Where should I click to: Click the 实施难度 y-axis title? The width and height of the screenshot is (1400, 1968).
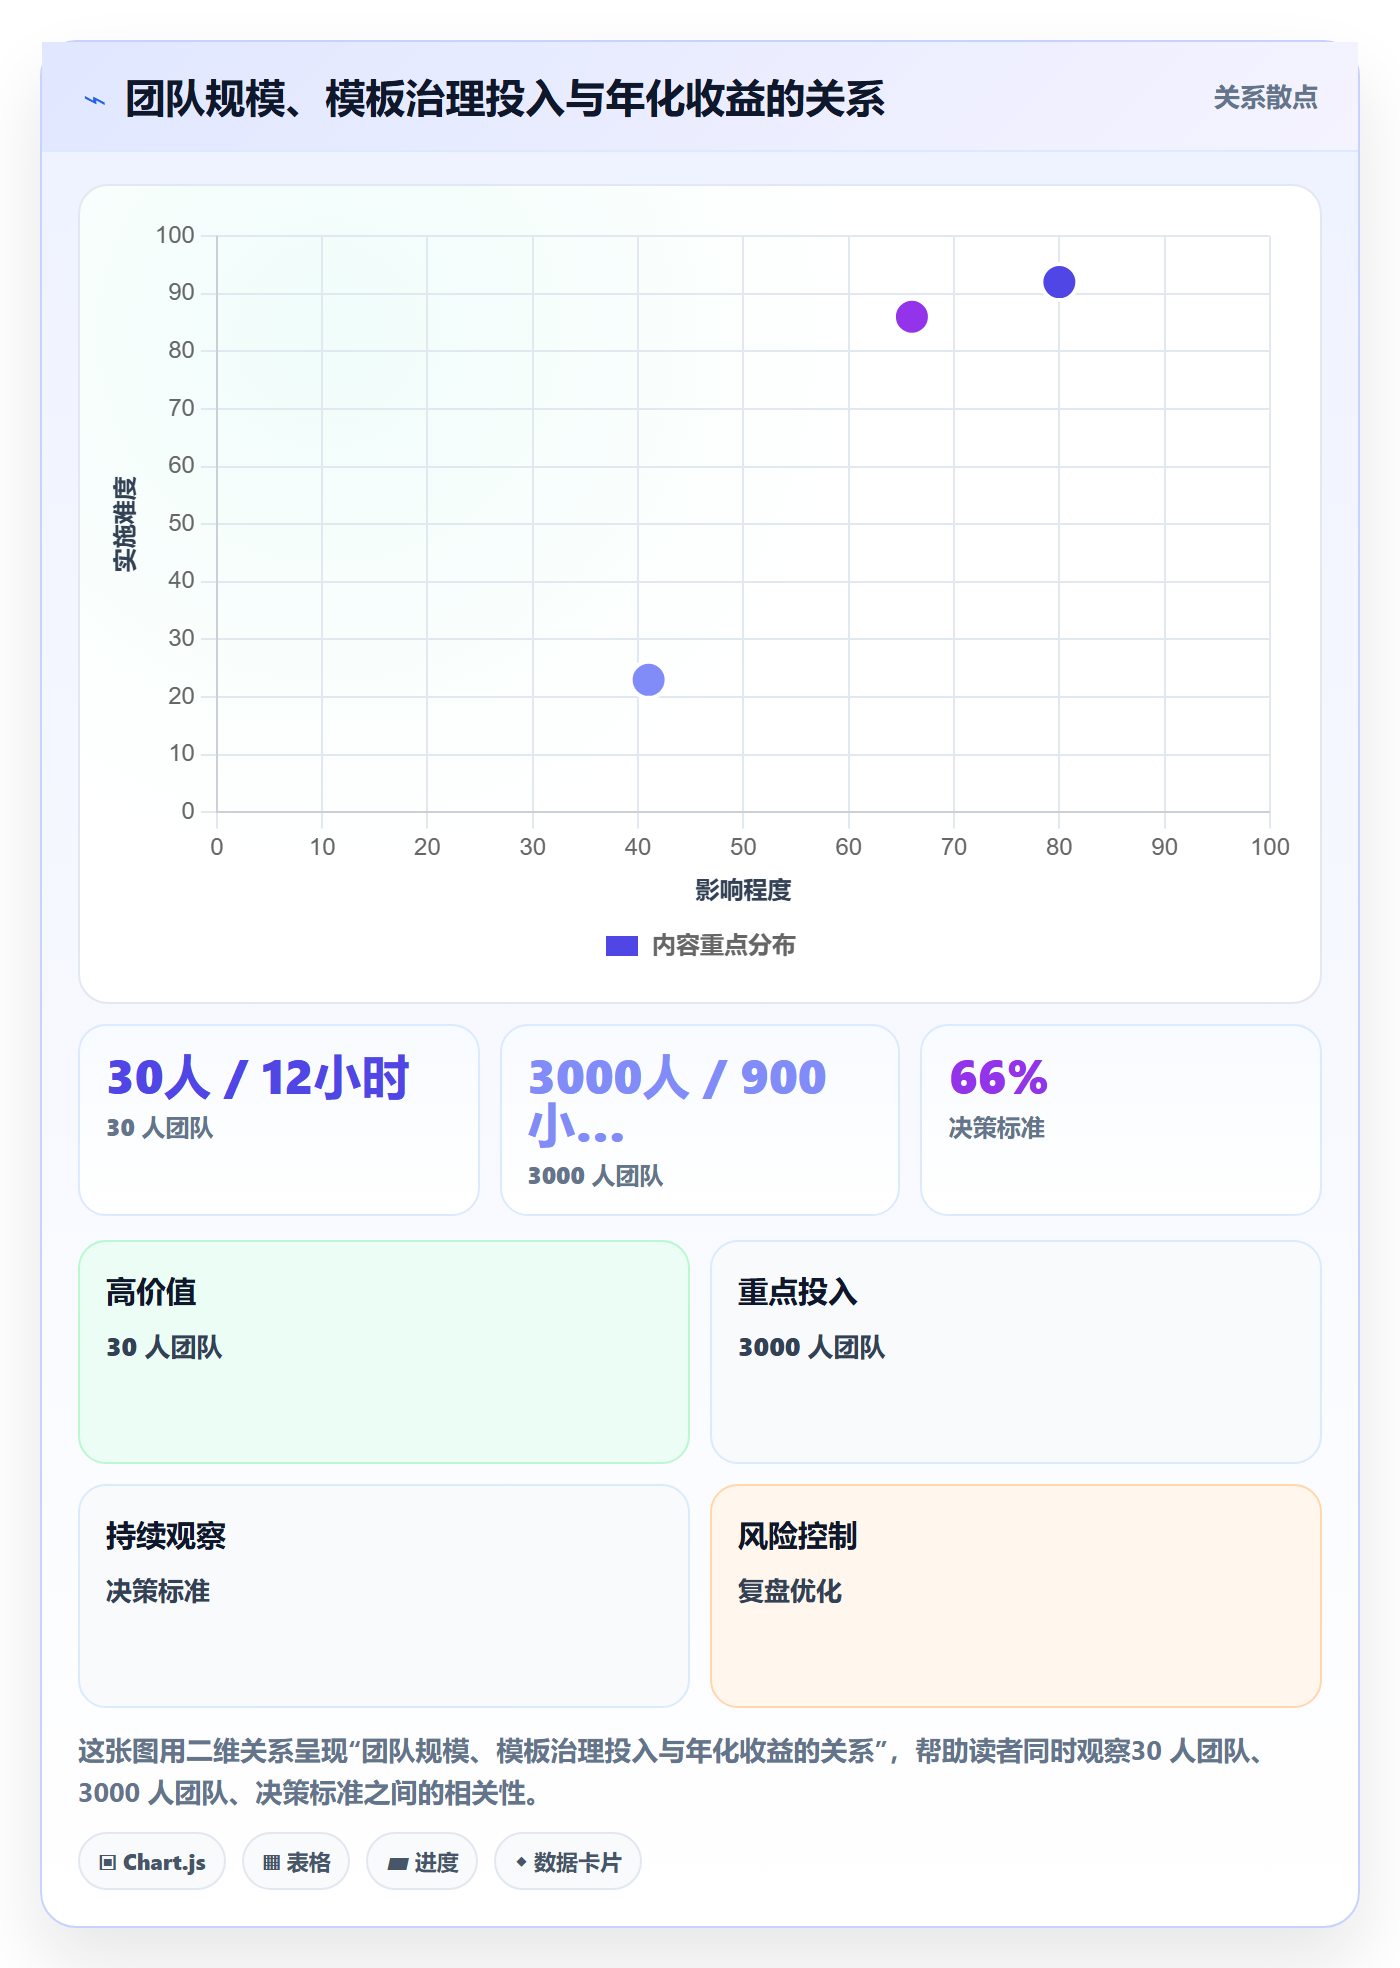click(x=125, y=524)
